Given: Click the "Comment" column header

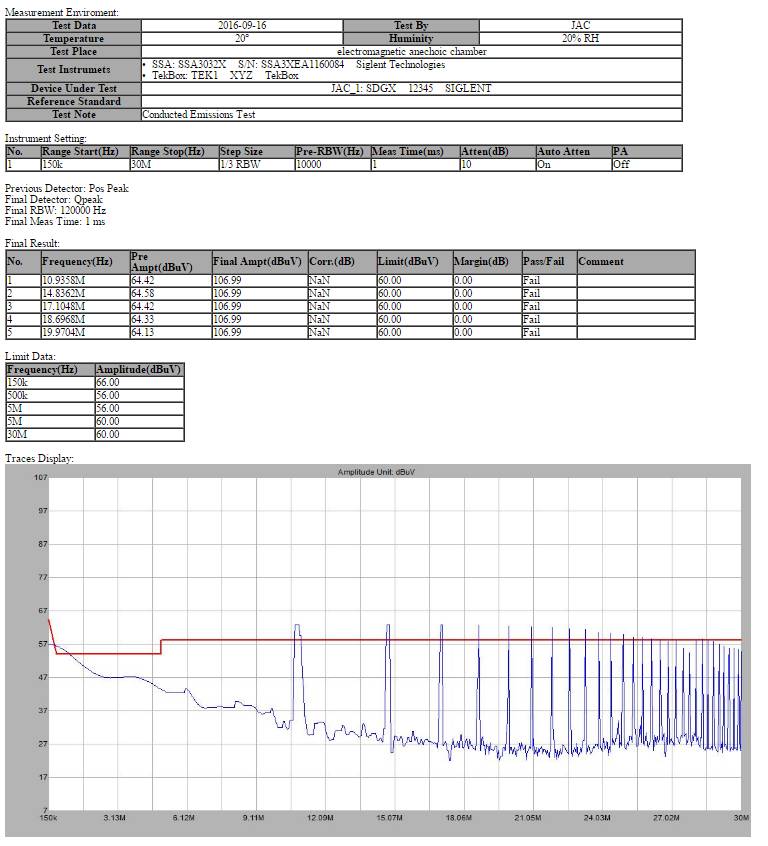Looking at the screenshot, I should pyautogui.click(x=601, y=262).
